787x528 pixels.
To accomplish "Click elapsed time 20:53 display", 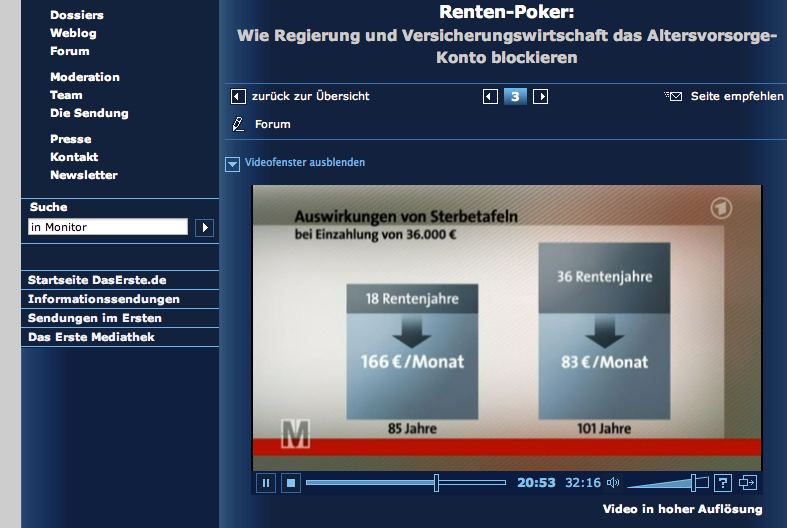I will tap(536, 483).
